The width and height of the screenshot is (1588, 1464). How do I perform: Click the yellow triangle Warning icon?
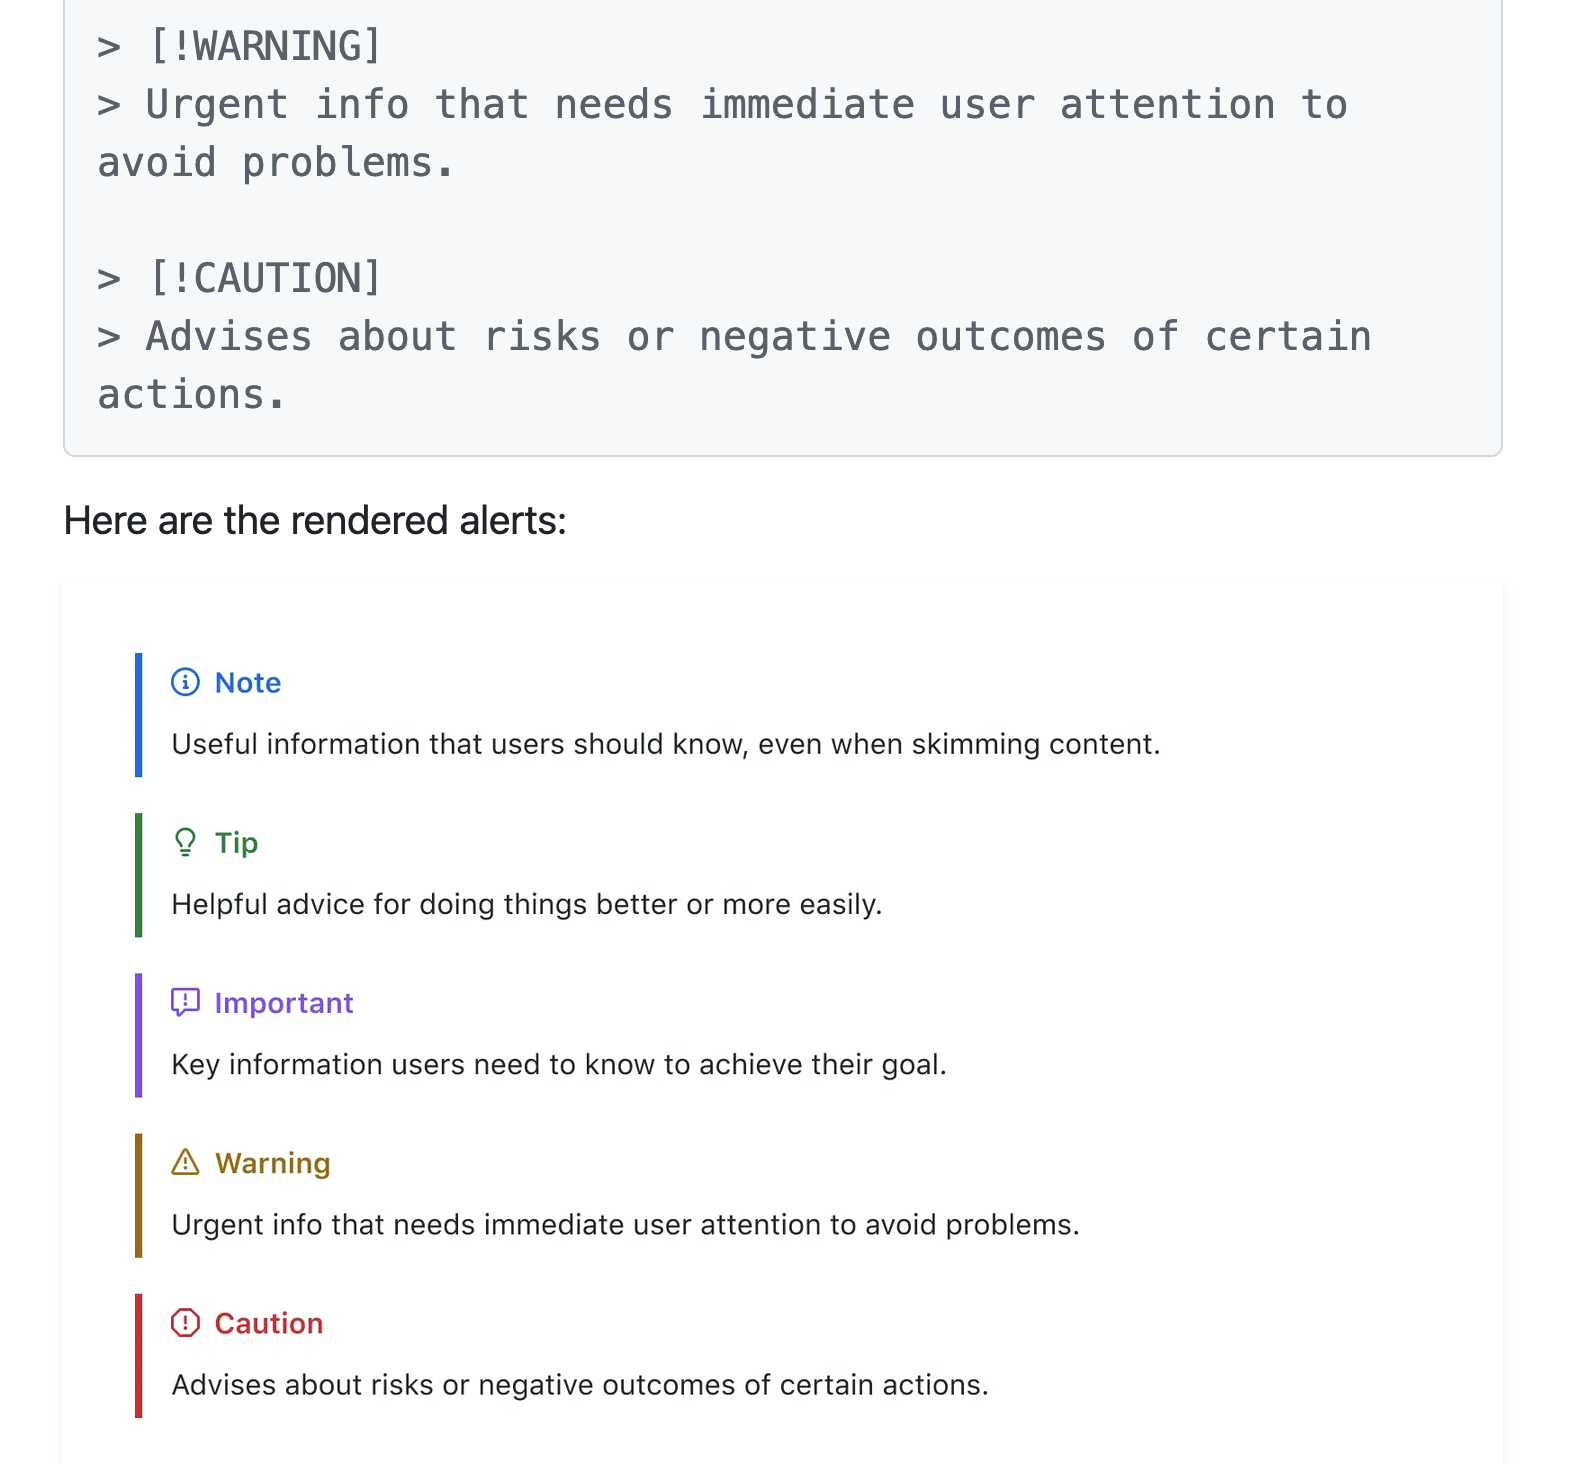[x=185, y=1162]
